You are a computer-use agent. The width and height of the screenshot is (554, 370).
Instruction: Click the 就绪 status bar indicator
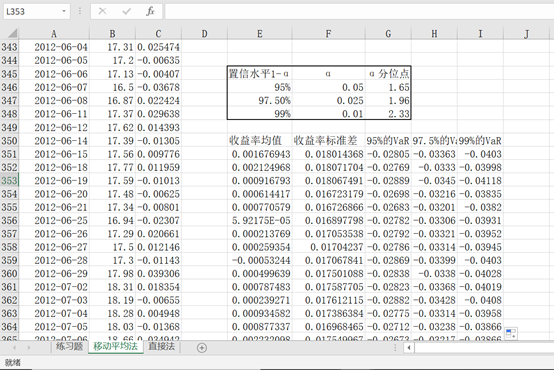click(13, 363)
